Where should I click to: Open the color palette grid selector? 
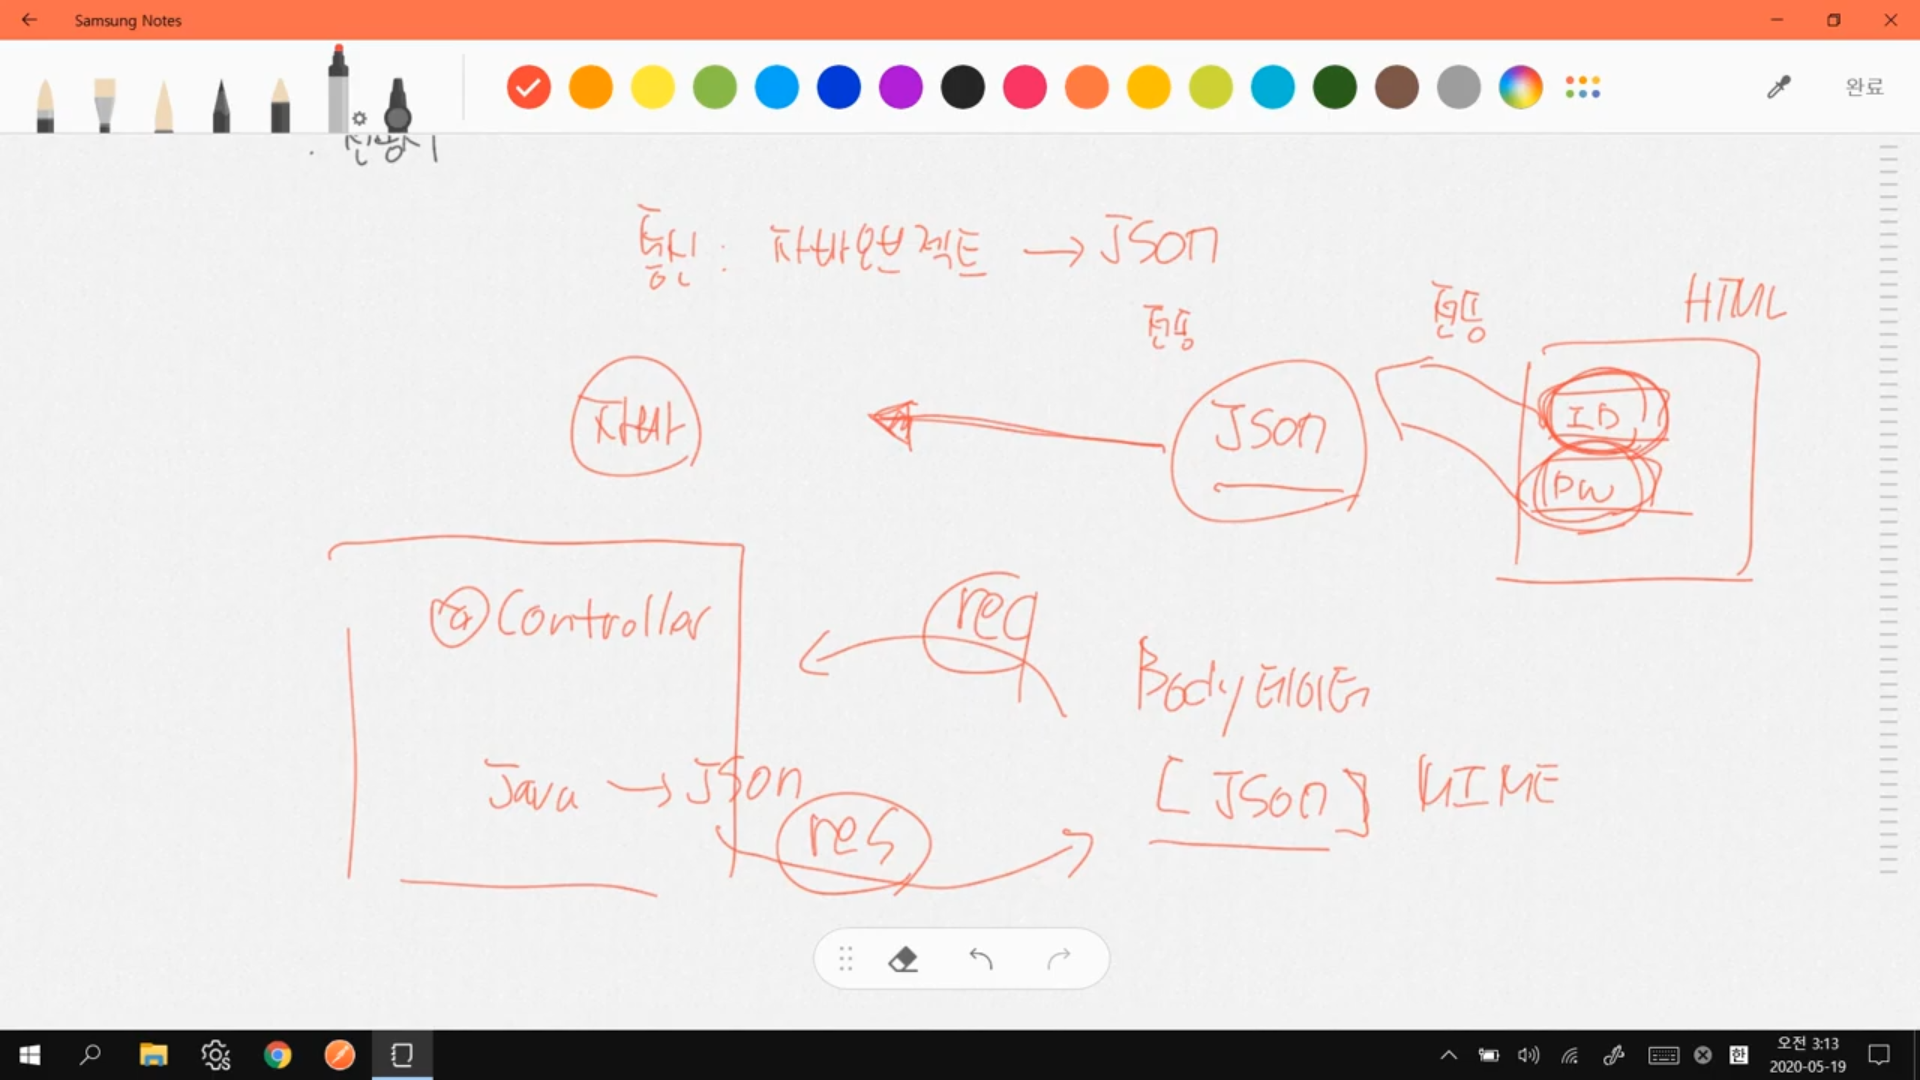[1583, 88]
